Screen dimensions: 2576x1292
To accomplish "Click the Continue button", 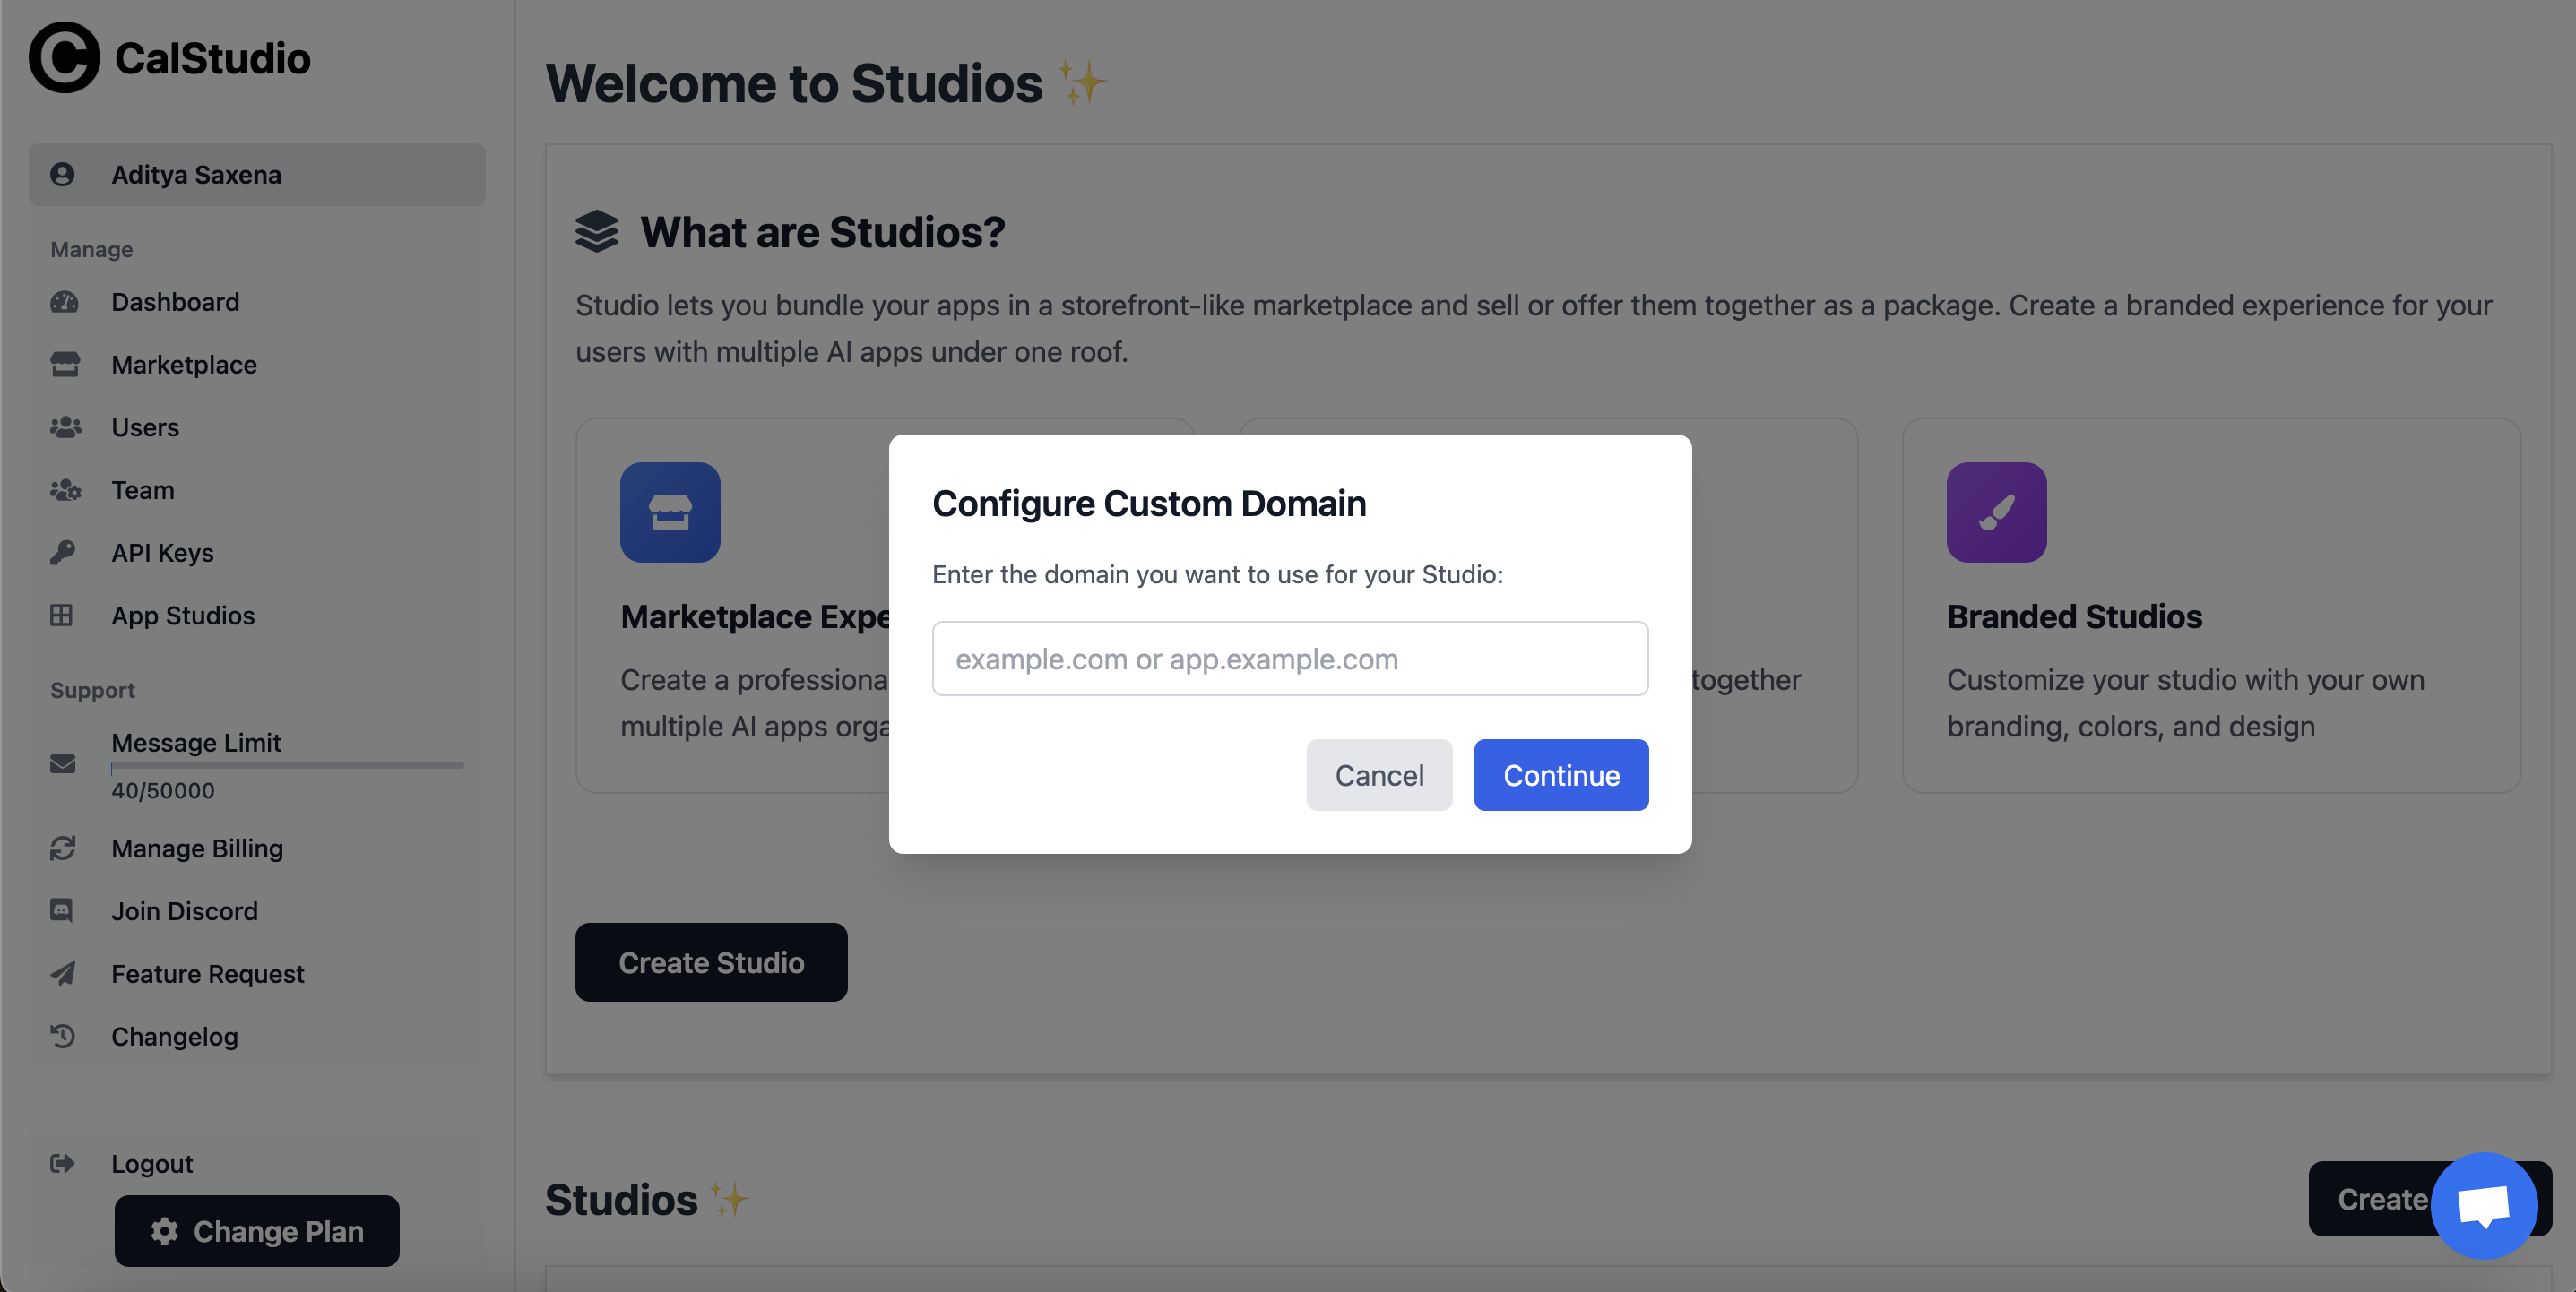I will click(1560, 775).
